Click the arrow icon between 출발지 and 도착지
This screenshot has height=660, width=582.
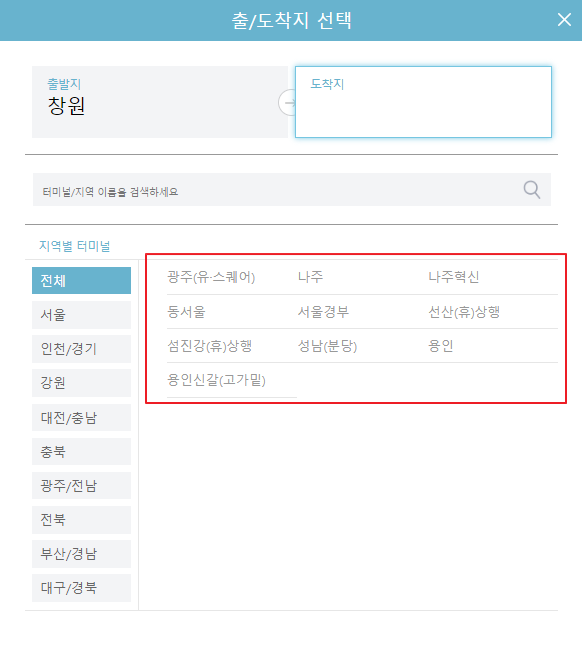click(289, 102)
